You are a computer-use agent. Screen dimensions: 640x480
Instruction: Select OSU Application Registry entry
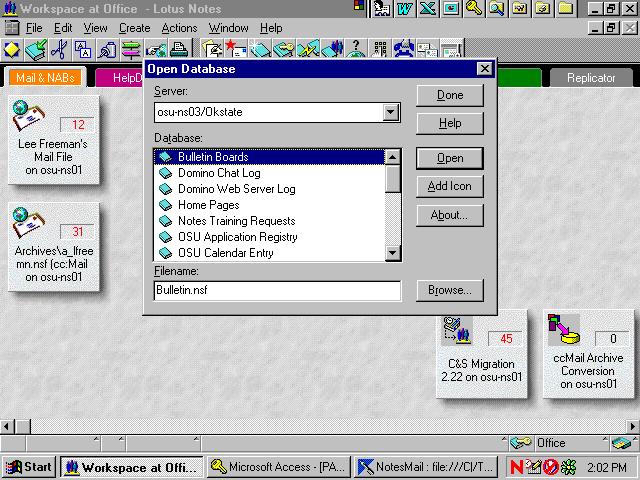coord(269,237)
